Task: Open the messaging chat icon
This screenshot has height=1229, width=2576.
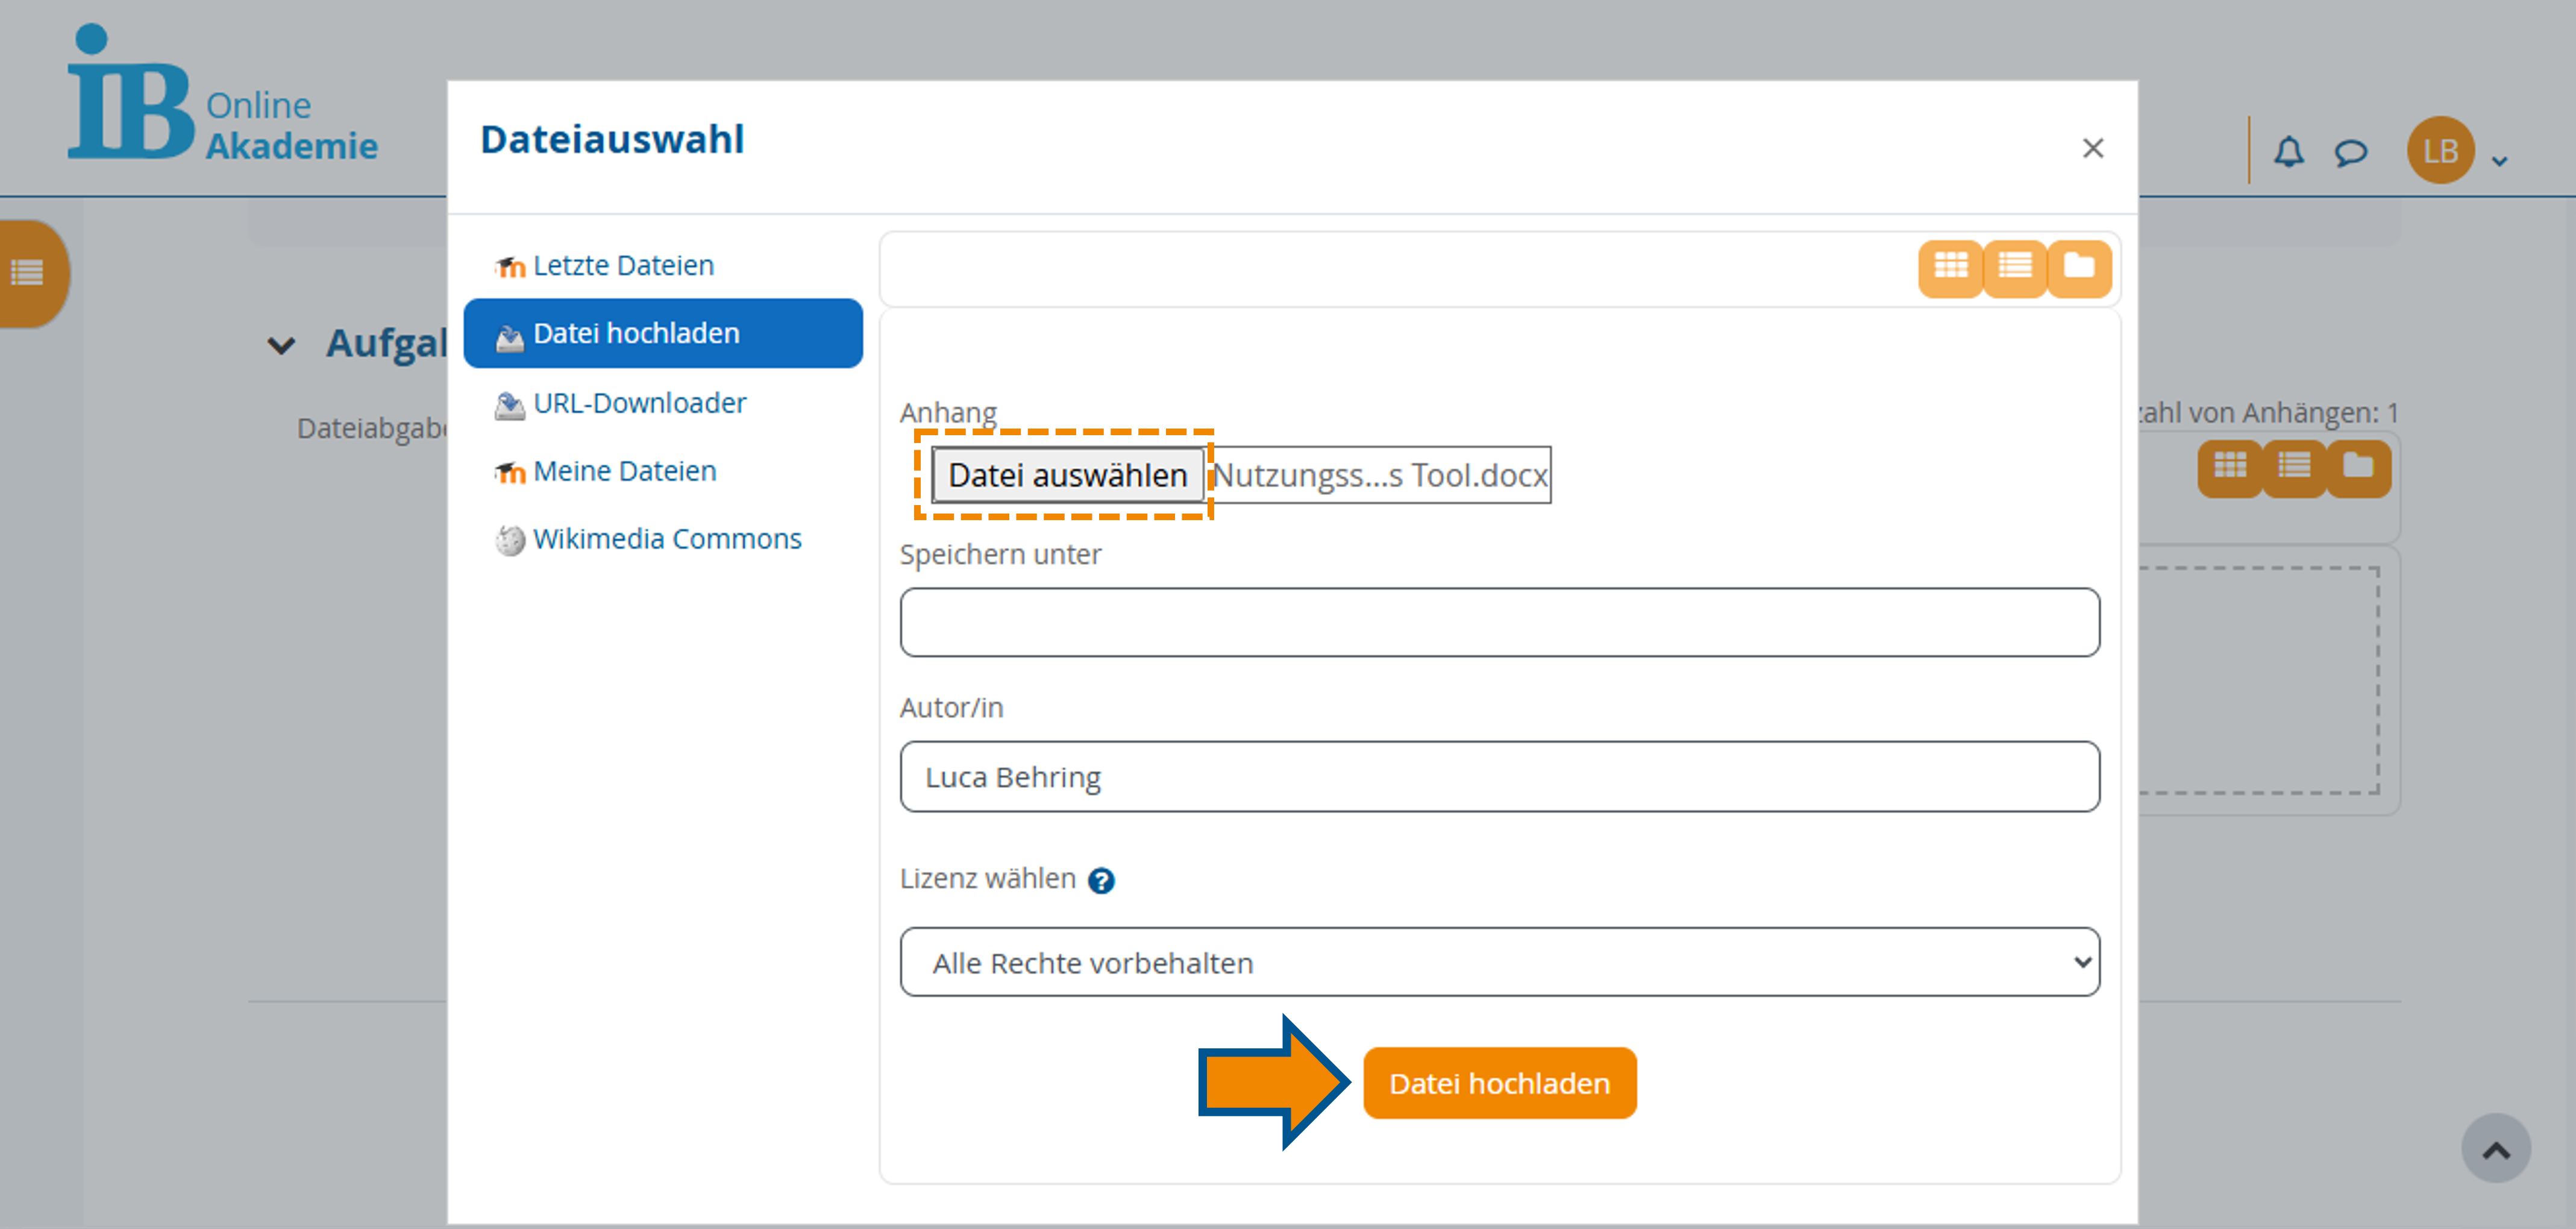Action: [2351, 152]
